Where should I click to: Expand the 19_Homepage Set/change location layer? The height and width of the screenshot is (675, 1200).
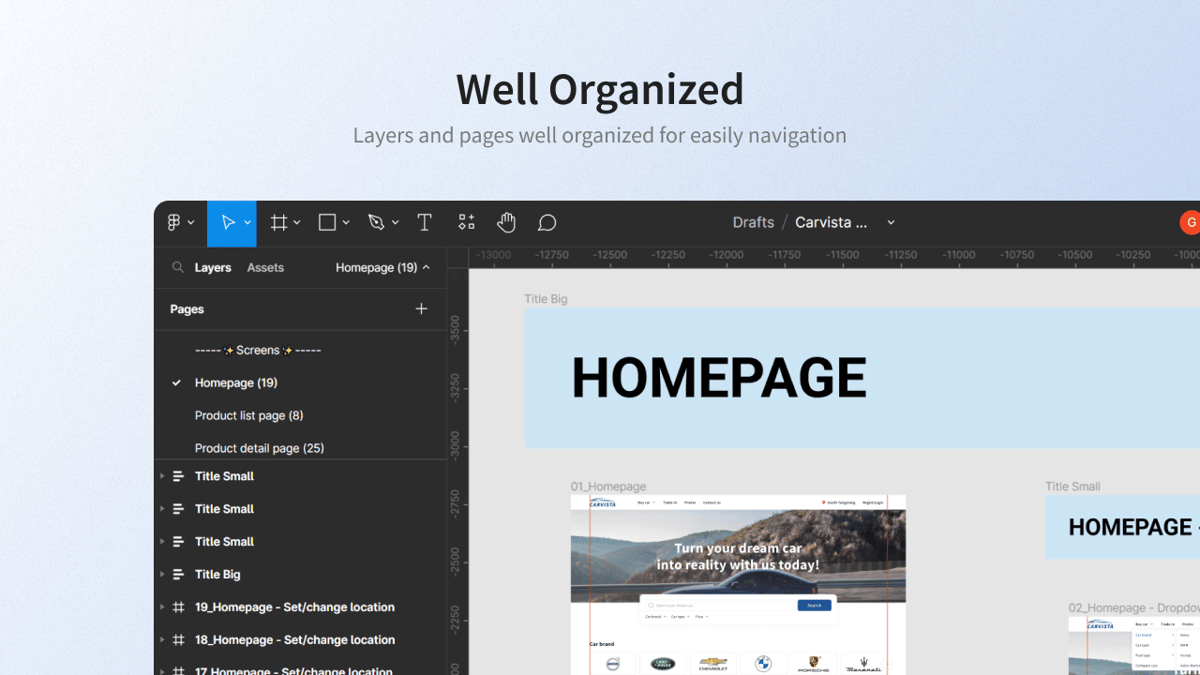pos(161,607)
